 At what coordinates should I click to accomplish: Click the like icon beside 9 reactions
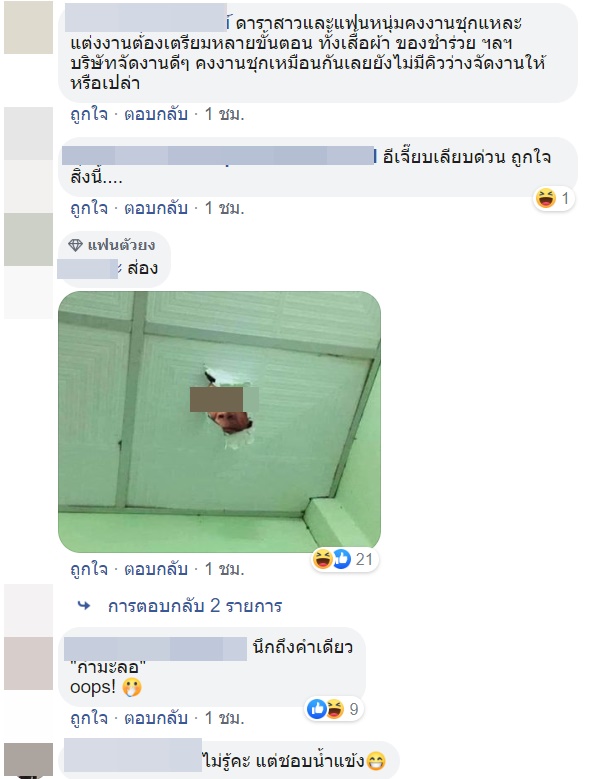point(316,709)
